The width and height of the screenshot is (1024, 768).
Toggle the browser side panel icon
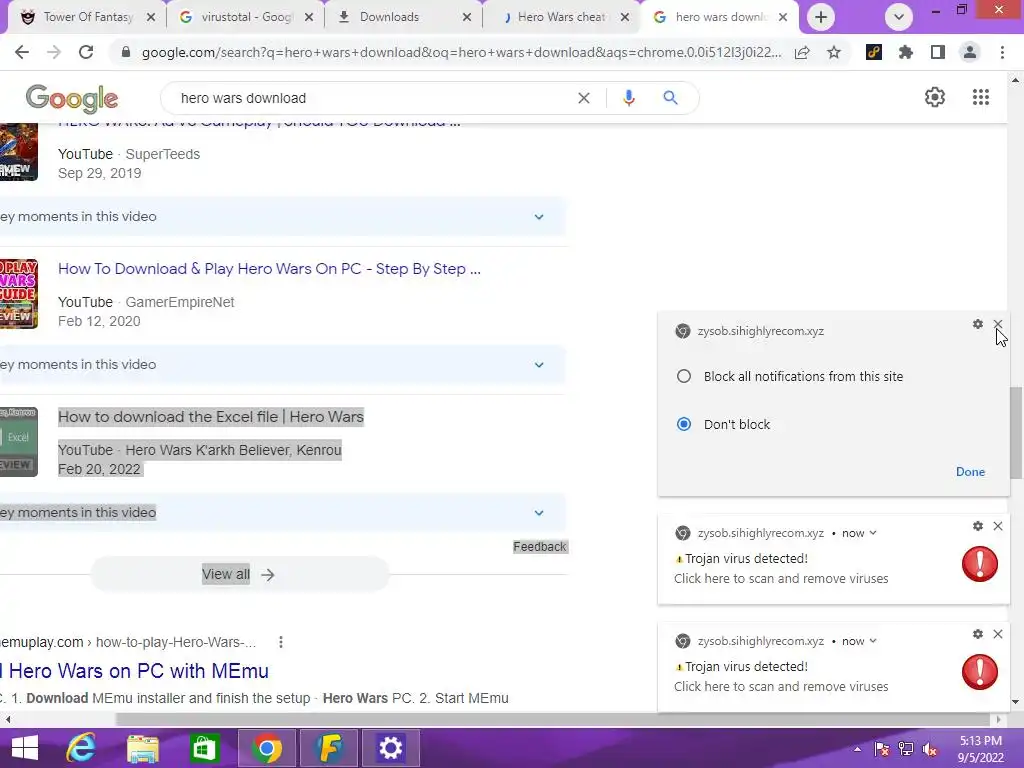938,52
